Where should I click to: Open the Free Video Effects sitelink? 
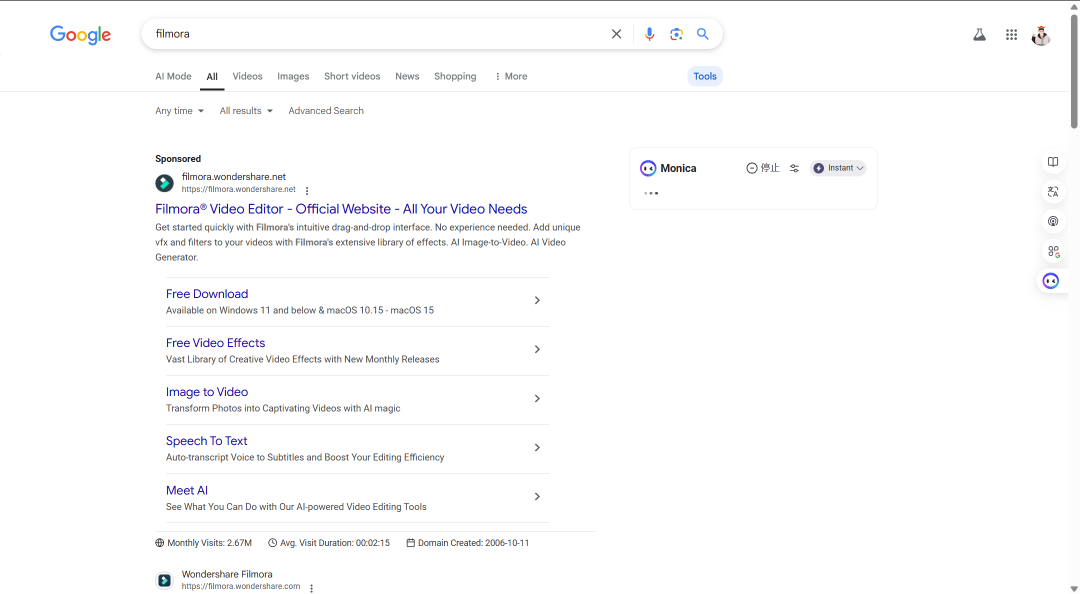click(x=216, y=343)
